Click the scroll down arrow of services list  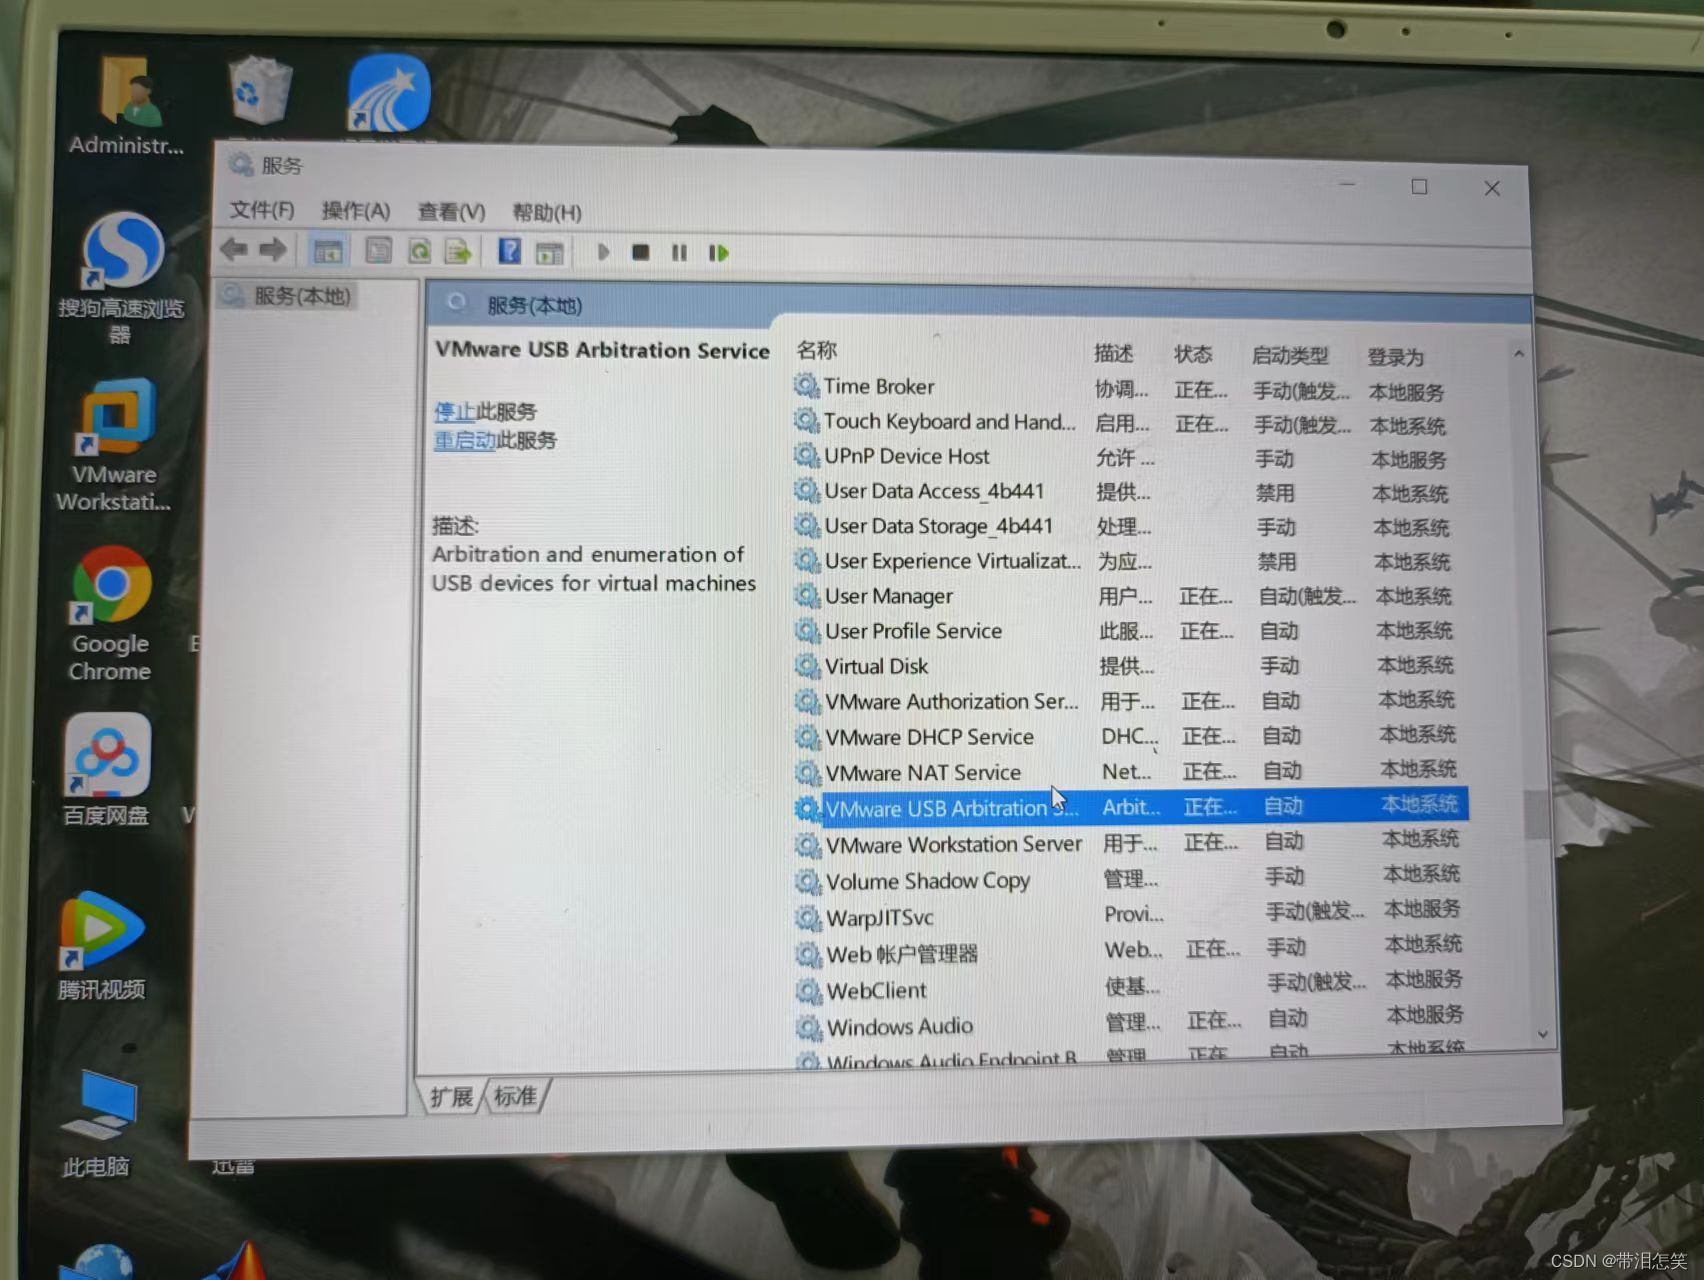[x=1542, y=1034]
